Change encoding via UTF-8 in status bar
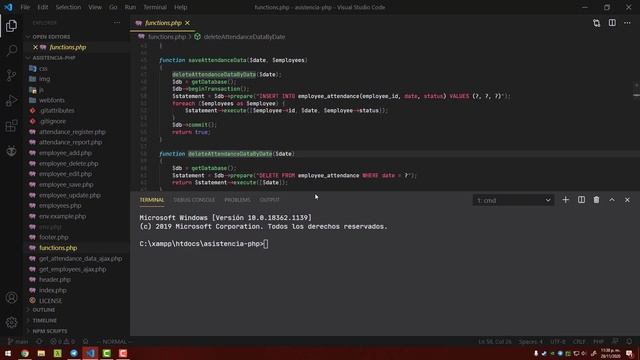The height and width of the screenshot is (360, 640). [558, 342]
